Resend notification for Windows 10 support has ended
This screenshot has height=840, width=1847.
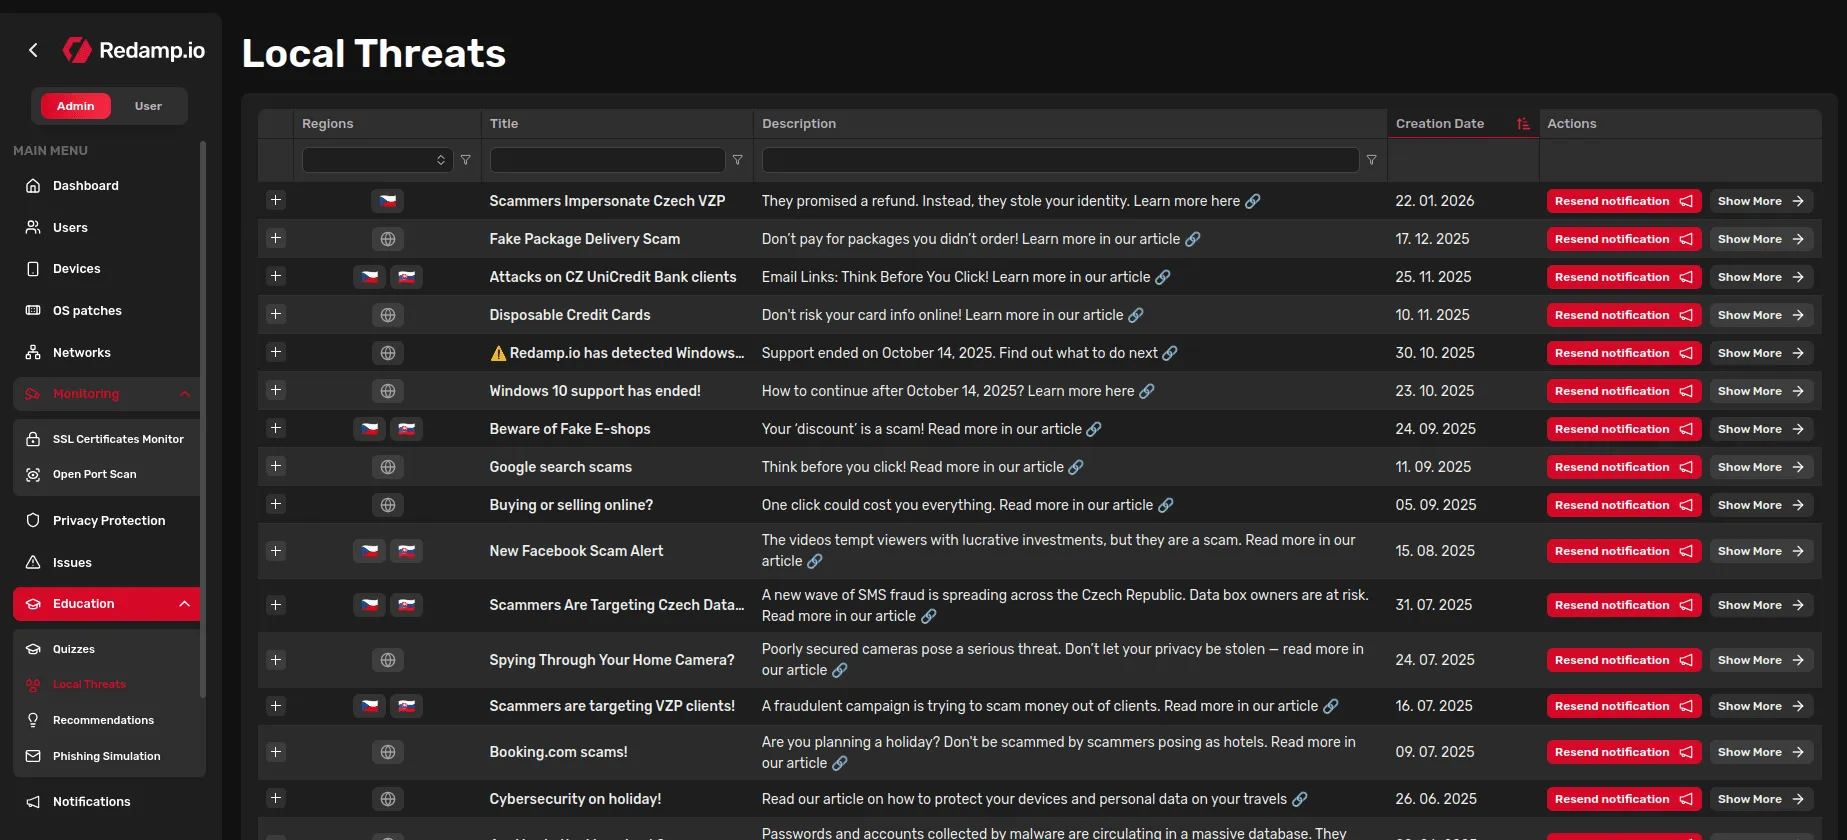1622,391
